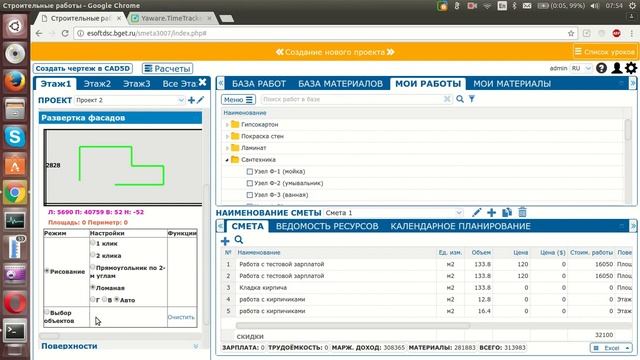Open the Excel export dropdown
This screenshot has height=360, width=640.
click(x=611, y=348)
